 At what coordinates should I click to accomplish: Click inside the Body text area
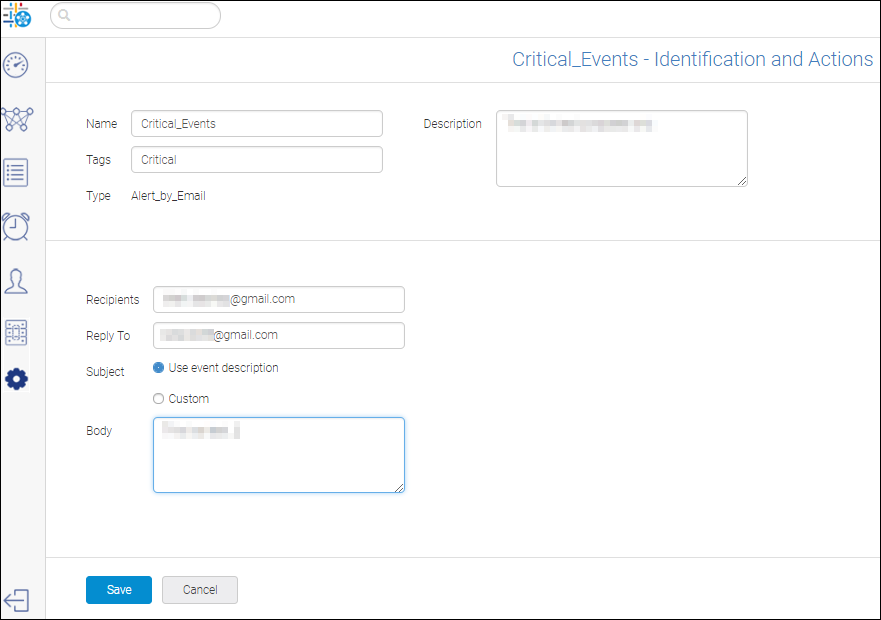(278, 455)
